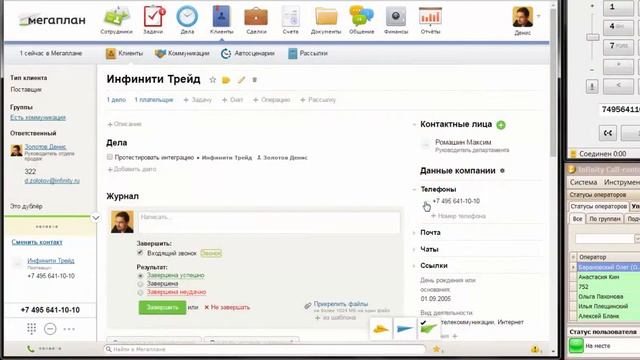Open the softphone keypad grid icon
The height and width of the screenshot is (360, 640).
click(31, 329)
